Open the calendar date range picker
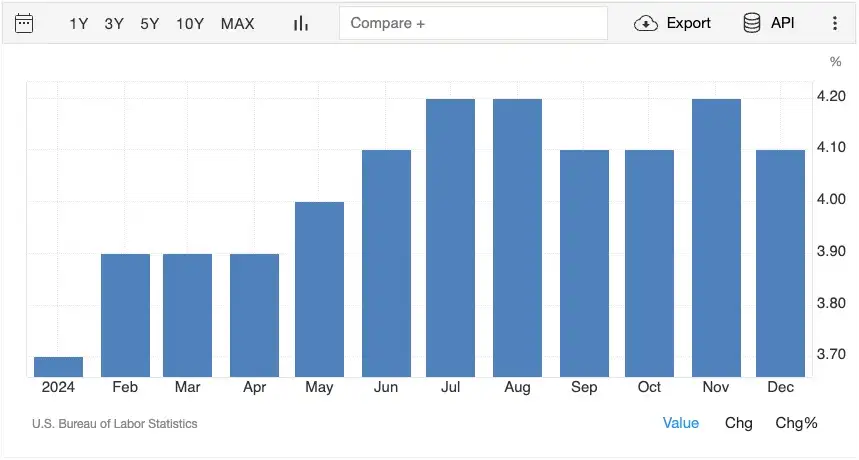This screenshot has width=859, height=460. 24,23
